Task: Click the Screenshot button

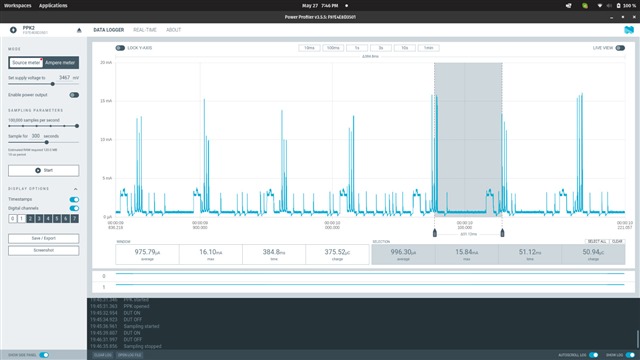Action: tap(44, 250)
